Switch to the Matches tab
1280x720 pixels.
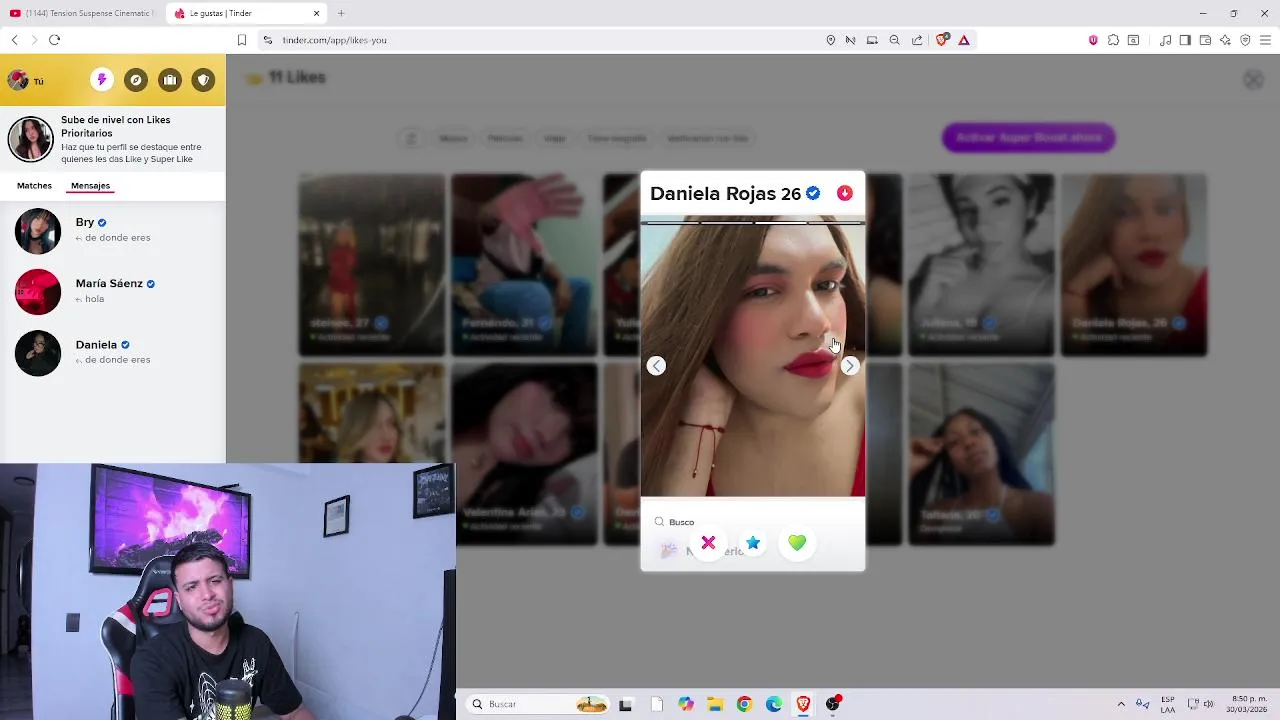pyautogui.click(x=34, y=186)
